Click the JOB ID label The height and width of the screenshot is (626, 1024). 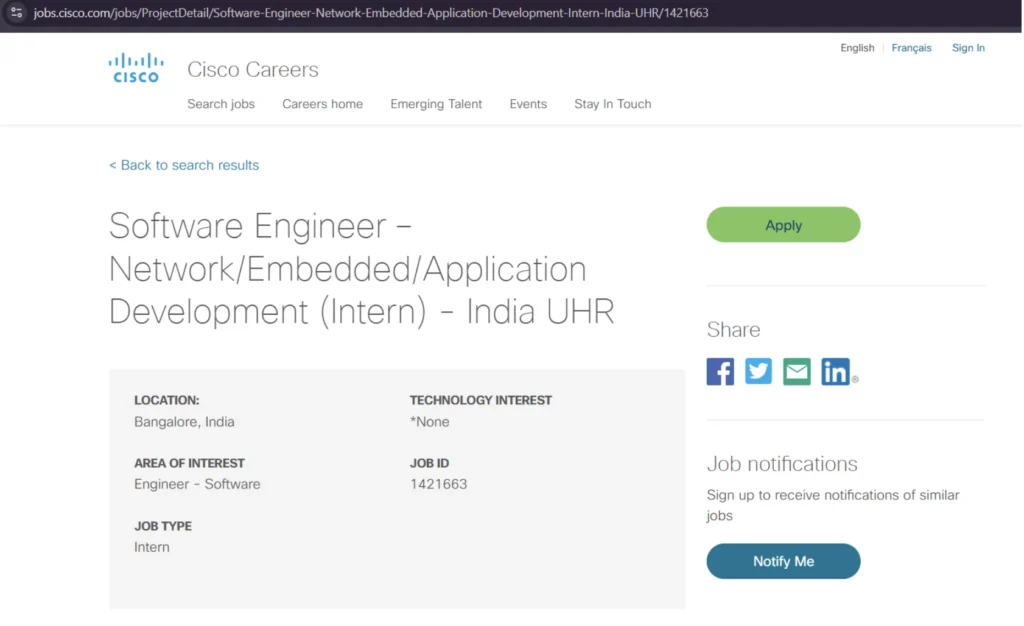point(429,463)
